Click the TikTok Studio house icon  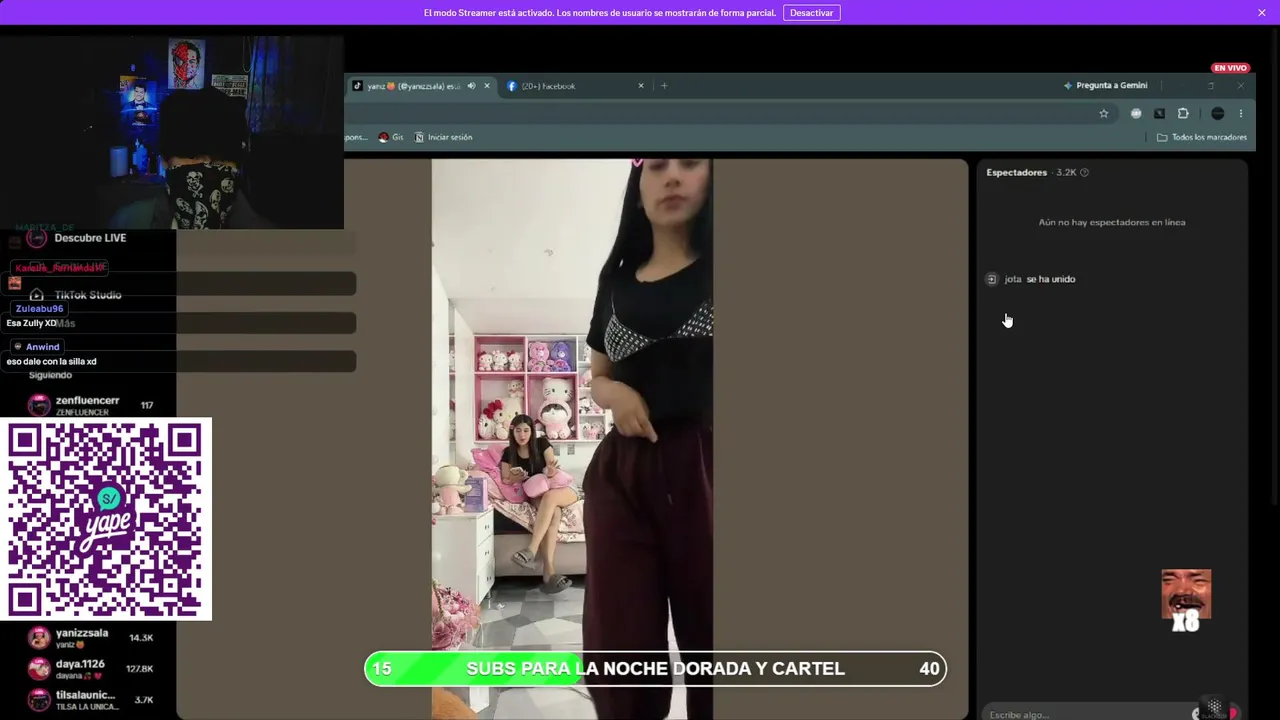click(37, 295)
